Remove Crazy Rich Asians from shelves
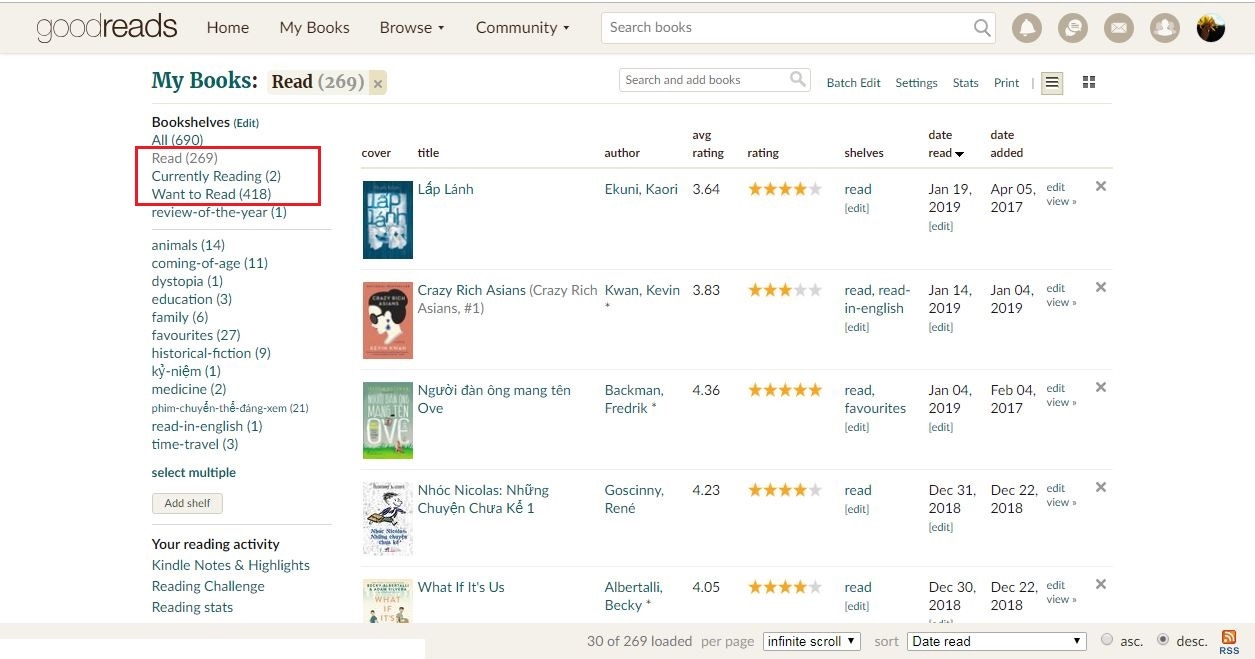 [x=1101, y=287]
